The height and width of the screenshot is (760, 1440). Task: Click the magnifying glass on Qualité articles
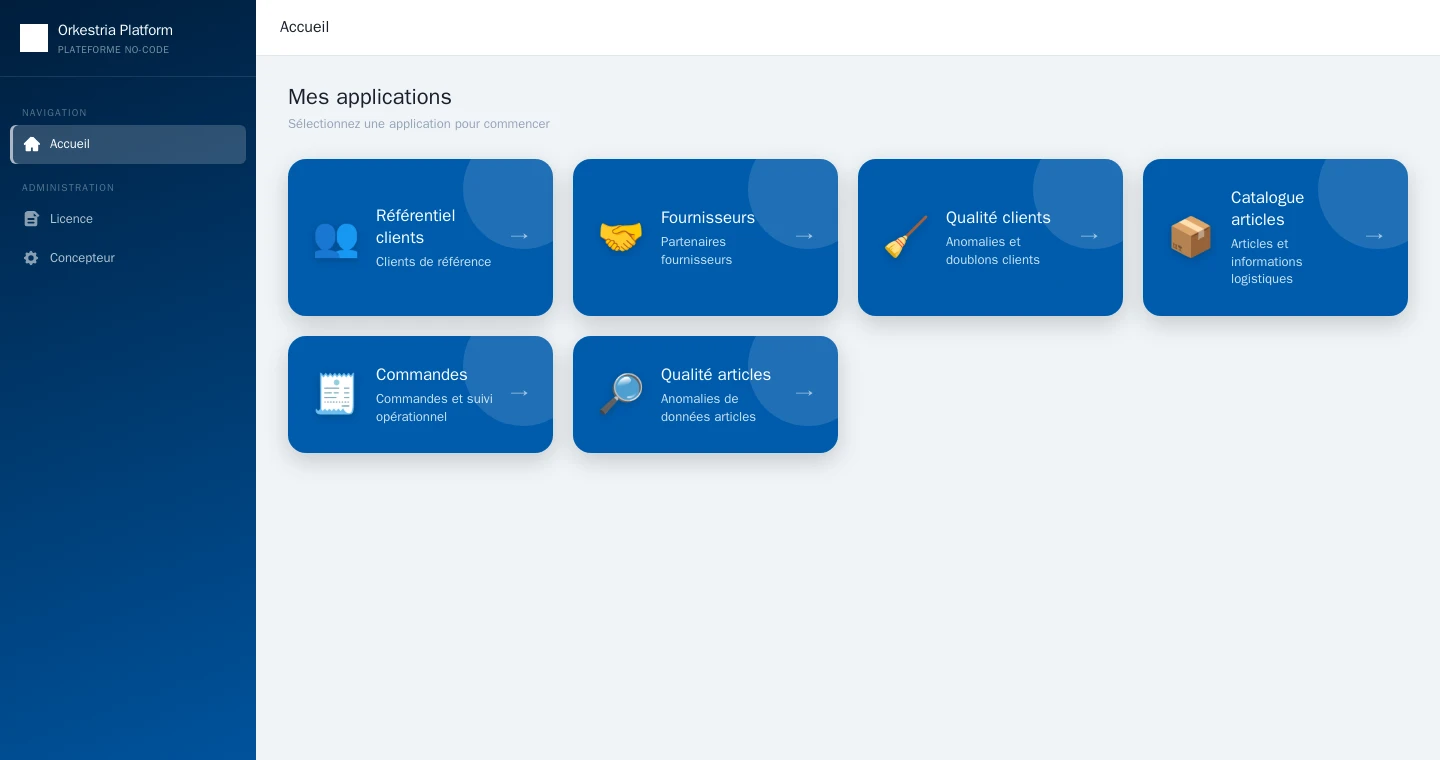tap(621, 394)
